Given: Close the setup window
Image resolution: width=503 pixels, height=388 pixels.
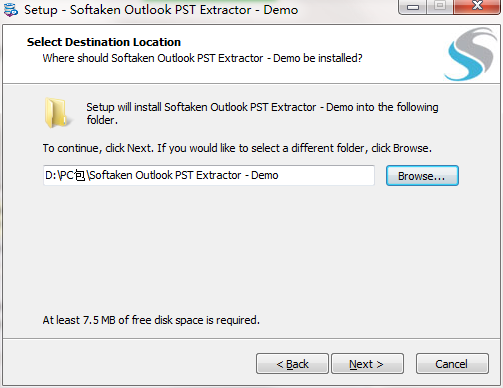Looking at the screenshot, I should (x=477, y=6).
